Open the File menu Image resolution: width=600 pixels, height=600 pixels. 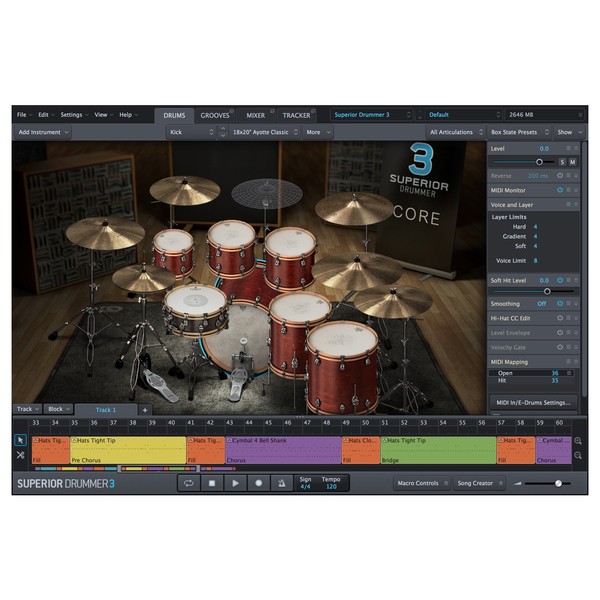[x=24, y=115]
